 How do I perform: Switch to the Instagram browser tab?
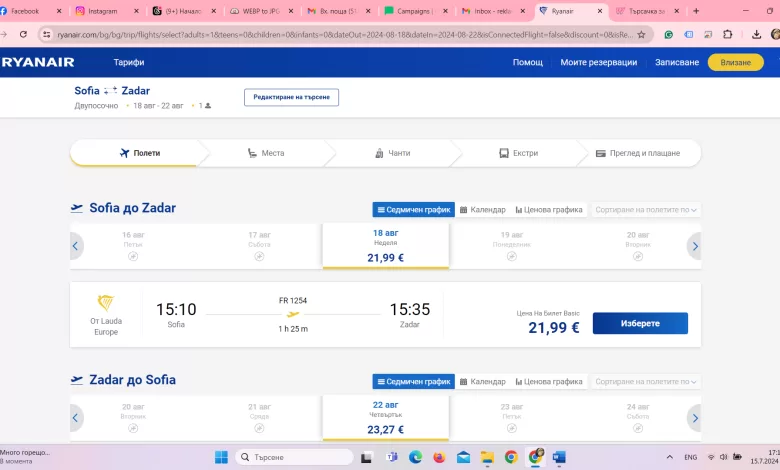click(102, 11)
